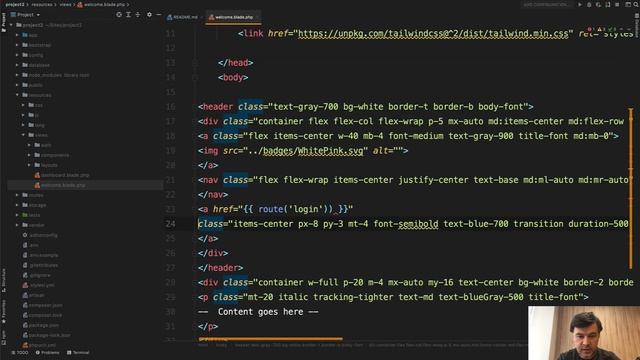Click the .editorconfig gear file icon
Image resolution: width=640 pixels, height=360 pixels.
pyautogui.click(x=25, y=235)
